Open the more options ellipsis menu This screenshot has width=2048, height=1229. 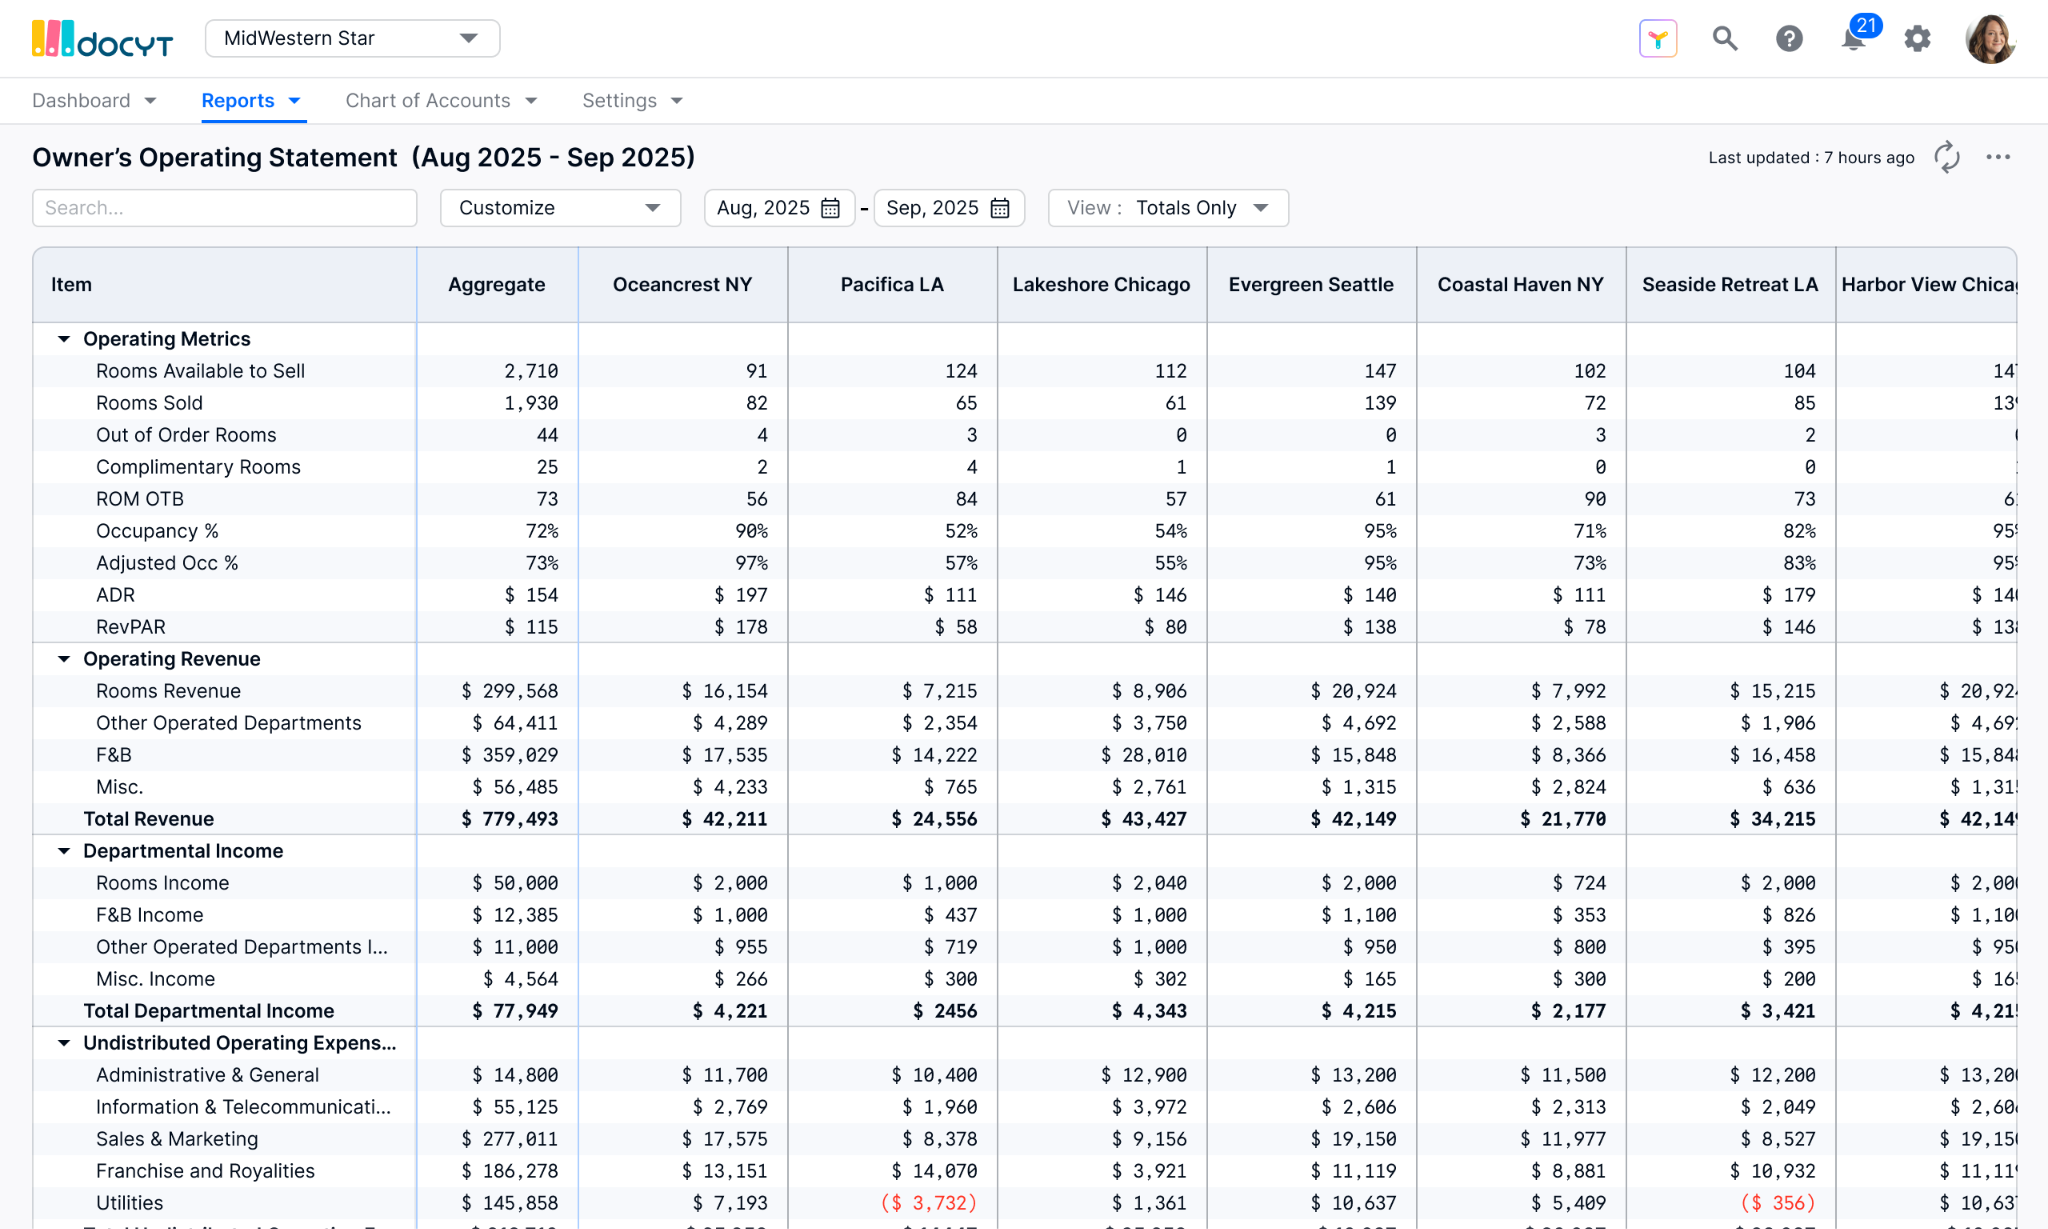coord(1999,158)
